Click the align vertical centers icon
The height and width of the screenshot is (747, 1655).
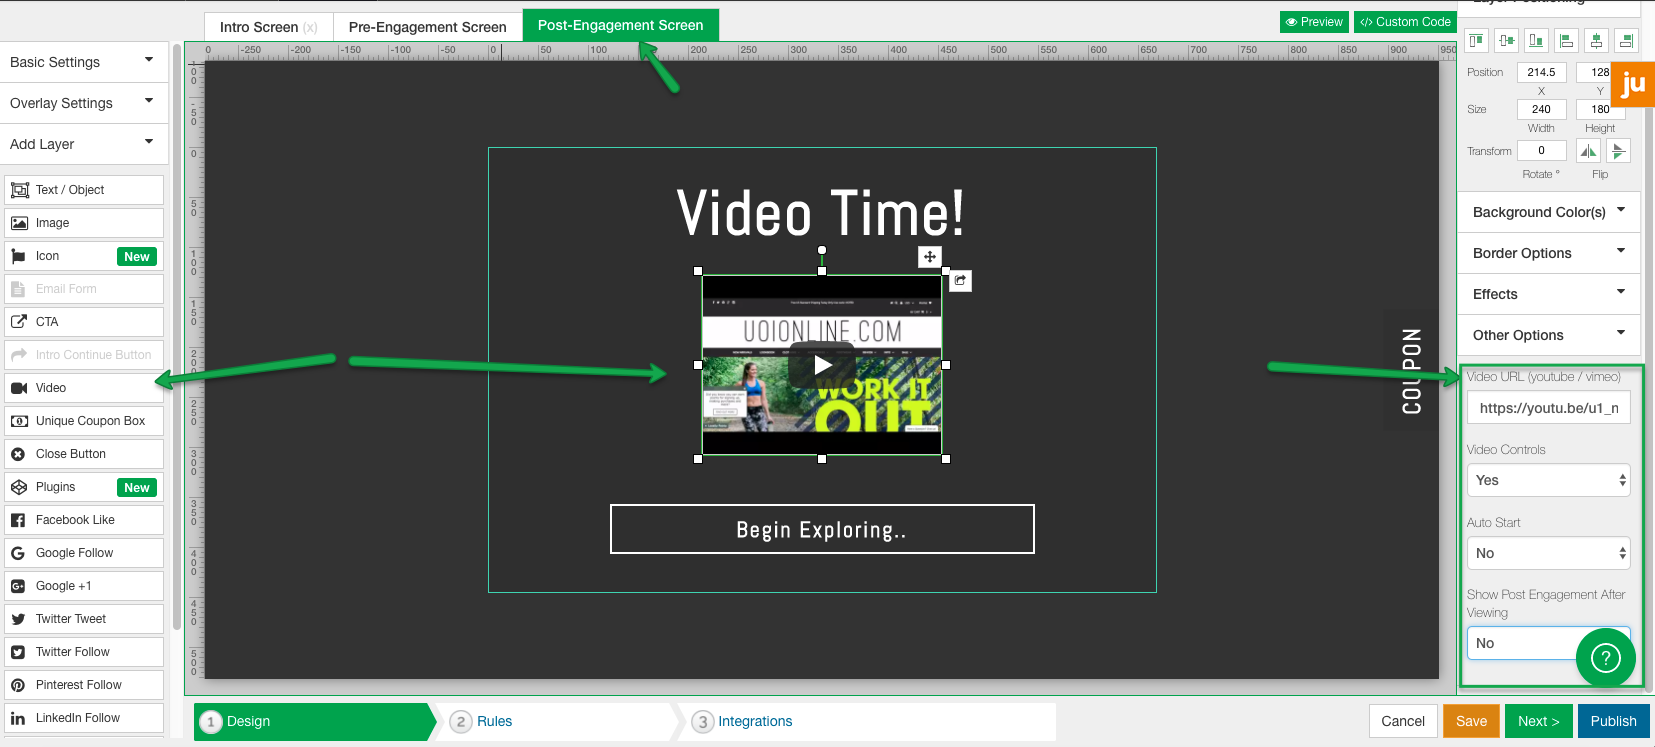click(1506, 41)
